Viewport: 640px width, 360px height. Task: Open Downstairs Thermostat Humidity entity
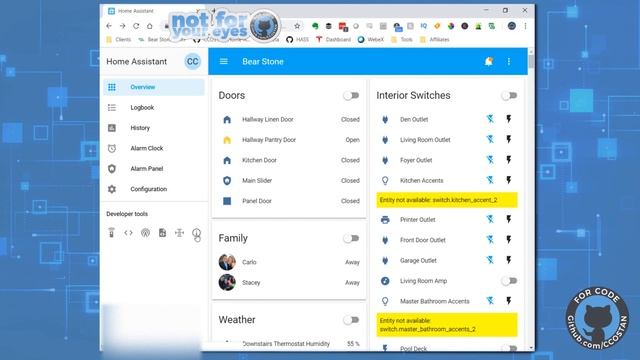(x=289, y=344)
